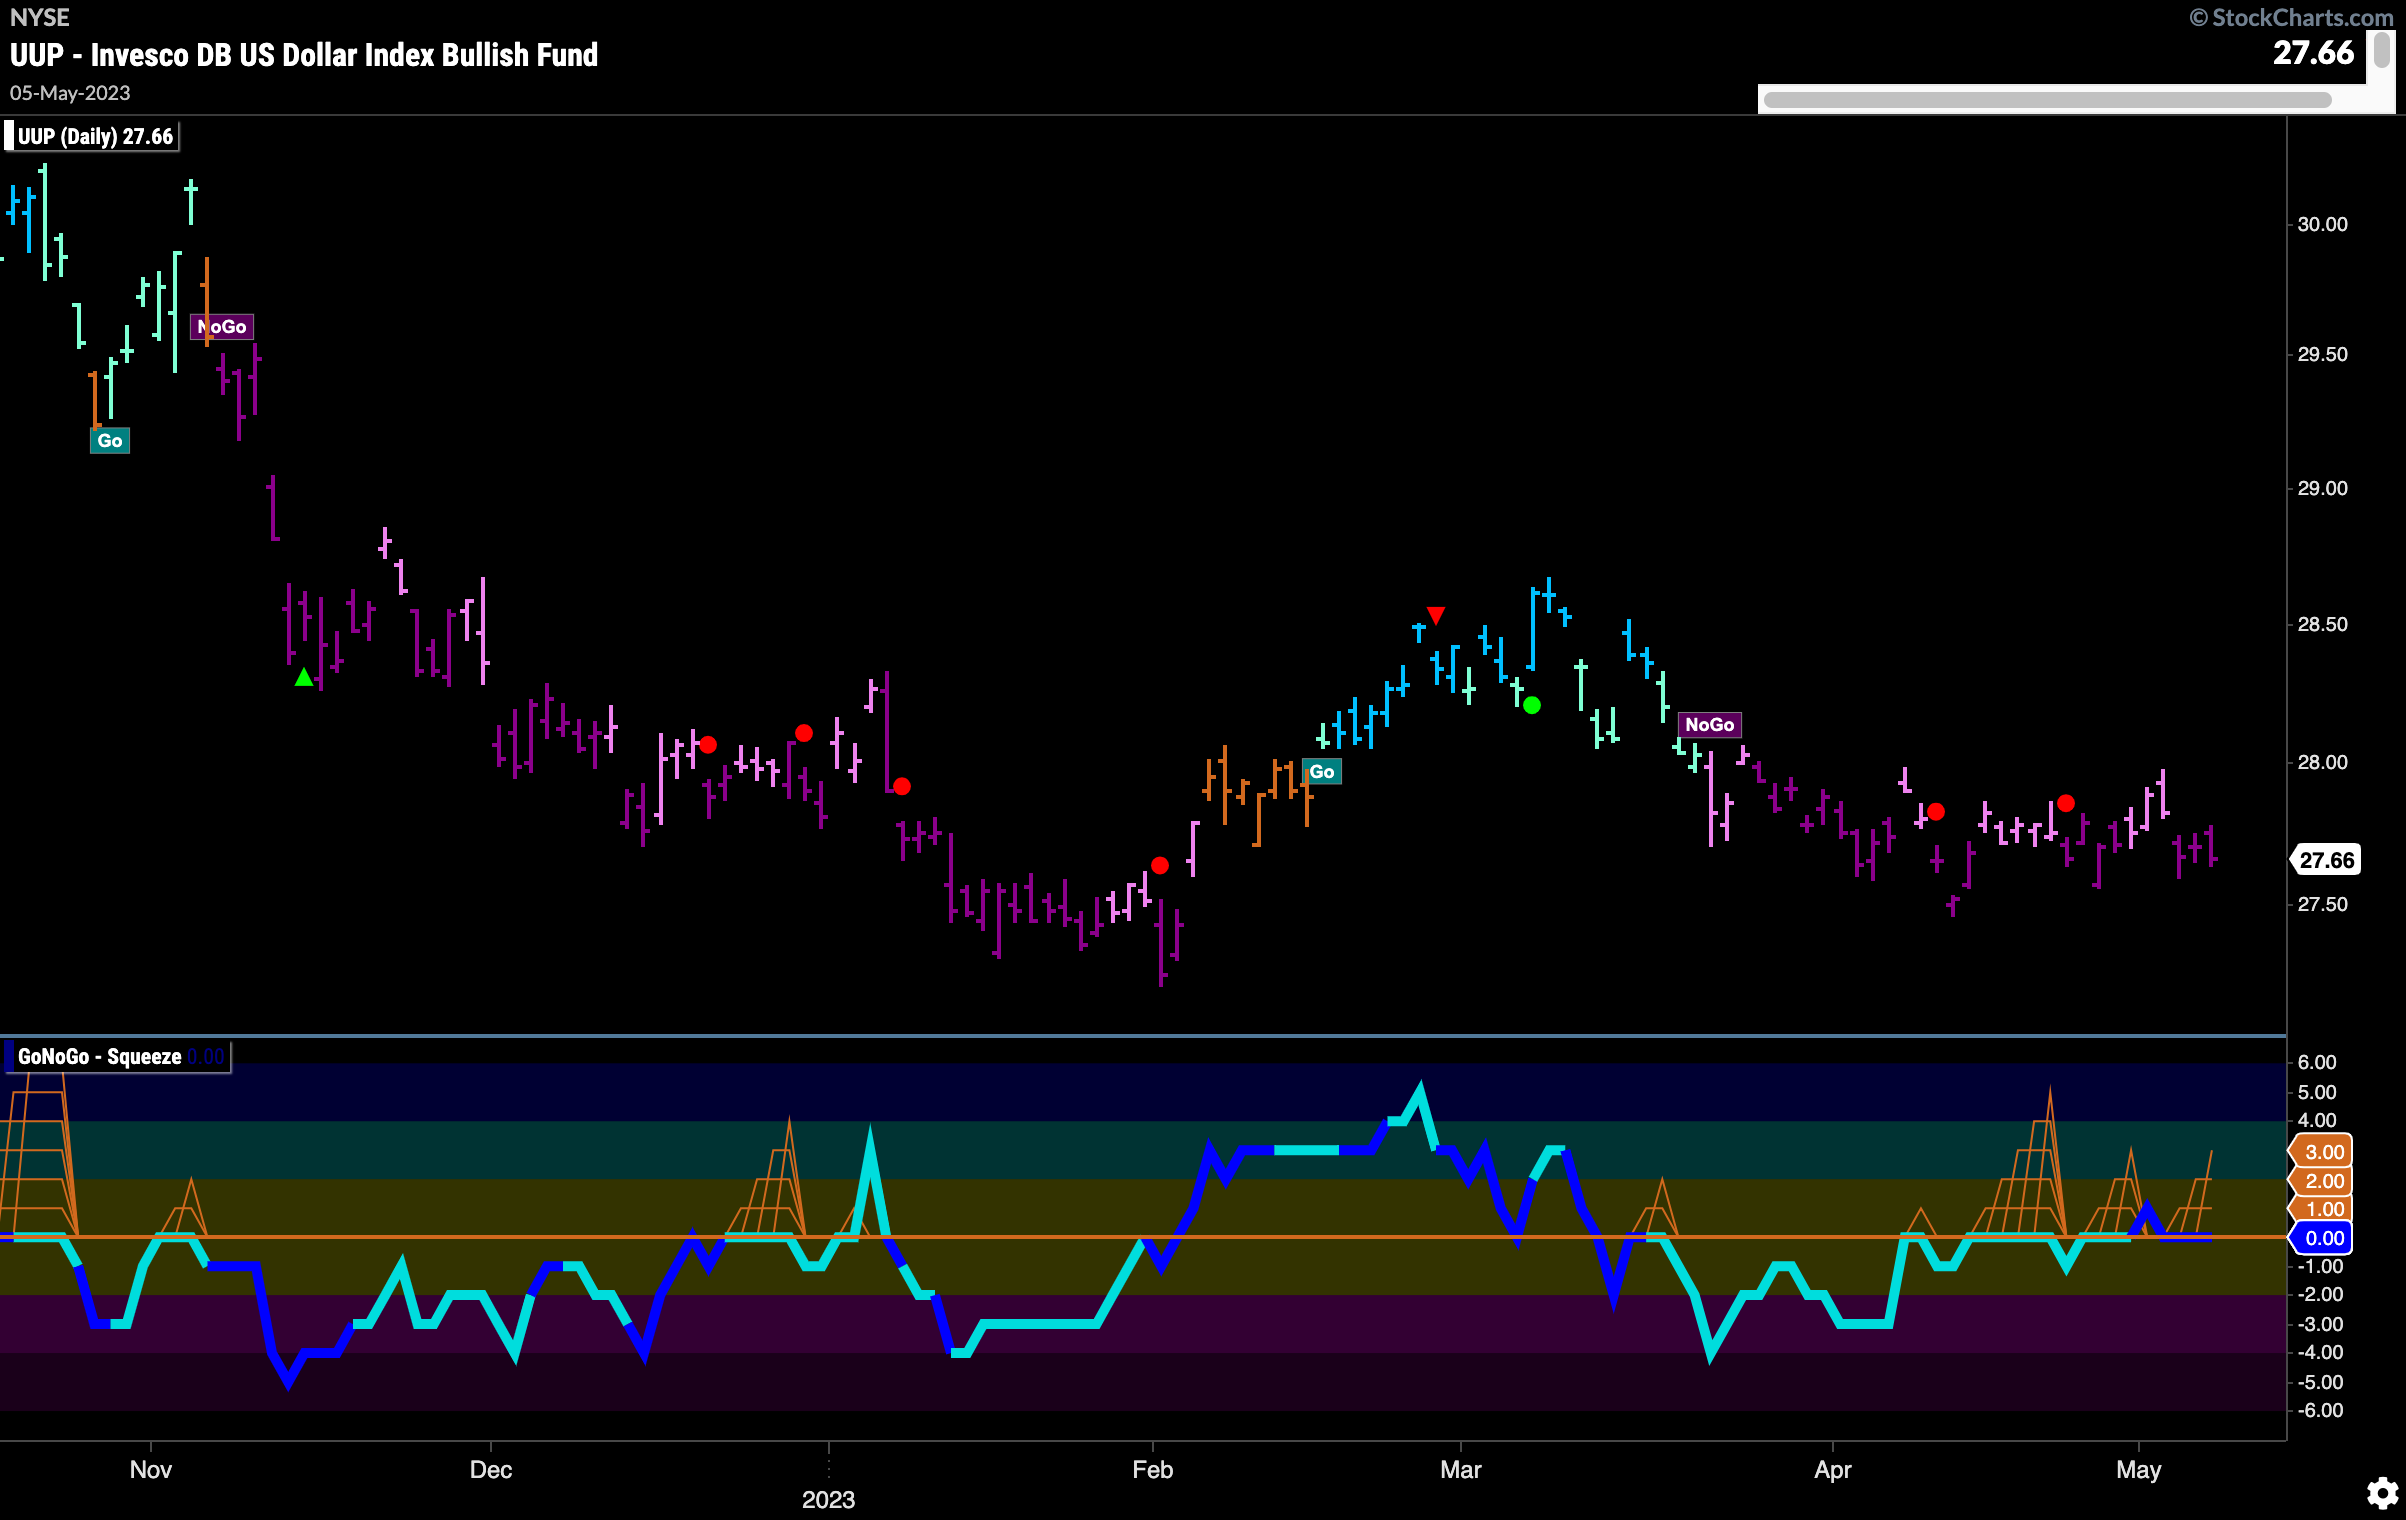Click the Go label in mid-February

1322,772
